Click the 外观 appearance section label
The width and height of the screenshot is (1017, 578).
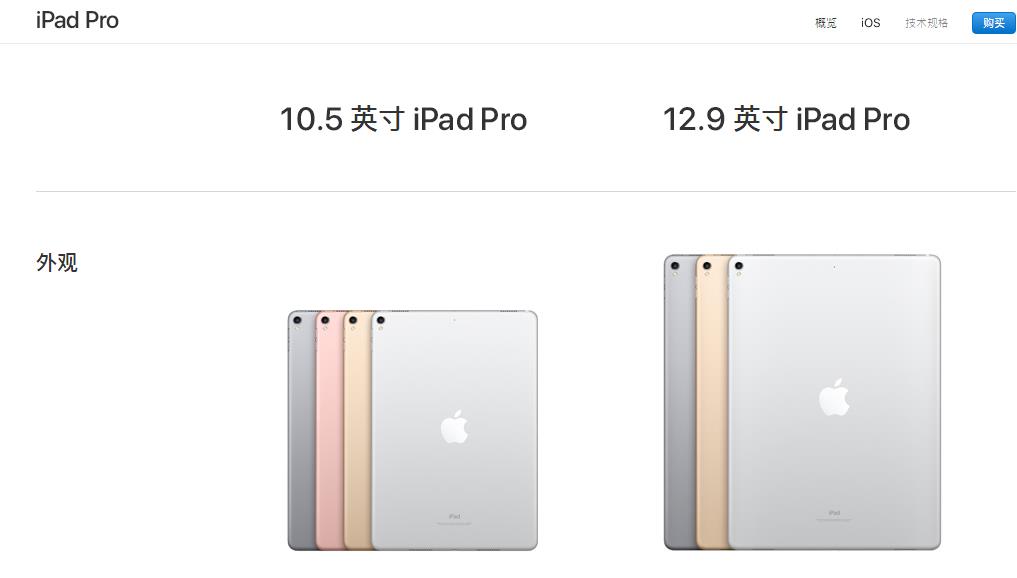(x=57, y=263)
